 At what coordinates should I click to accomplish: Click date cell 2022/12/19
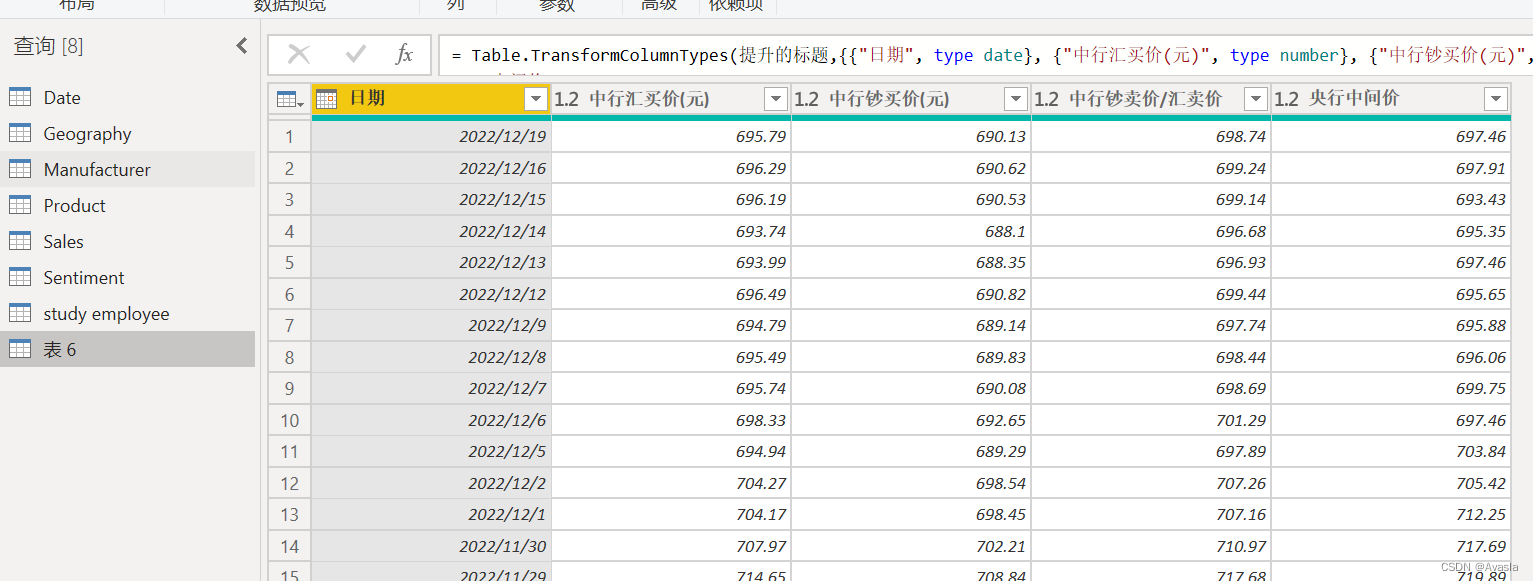tap(431, 137)
